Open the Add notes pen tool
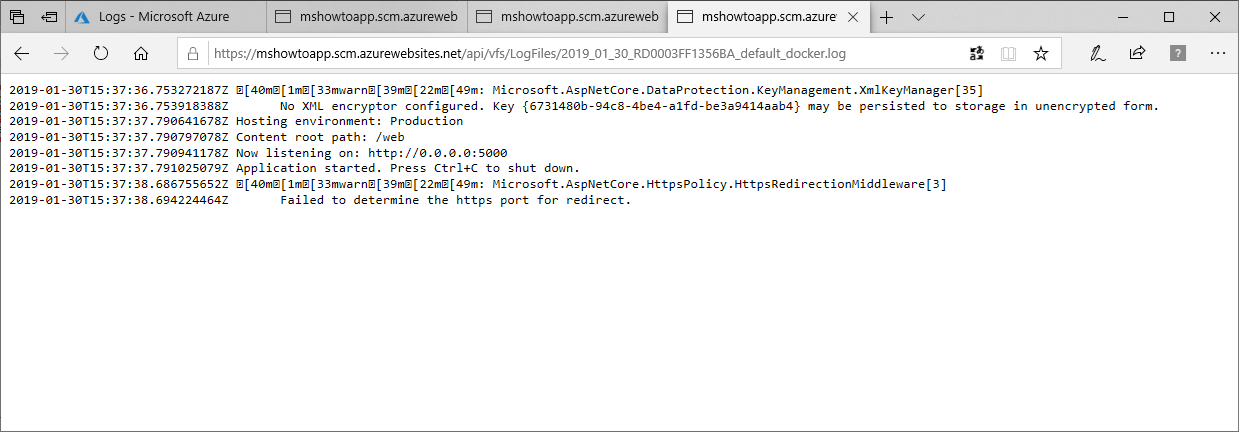This screenshot has width=1239, height=432. click(1098, 54)
